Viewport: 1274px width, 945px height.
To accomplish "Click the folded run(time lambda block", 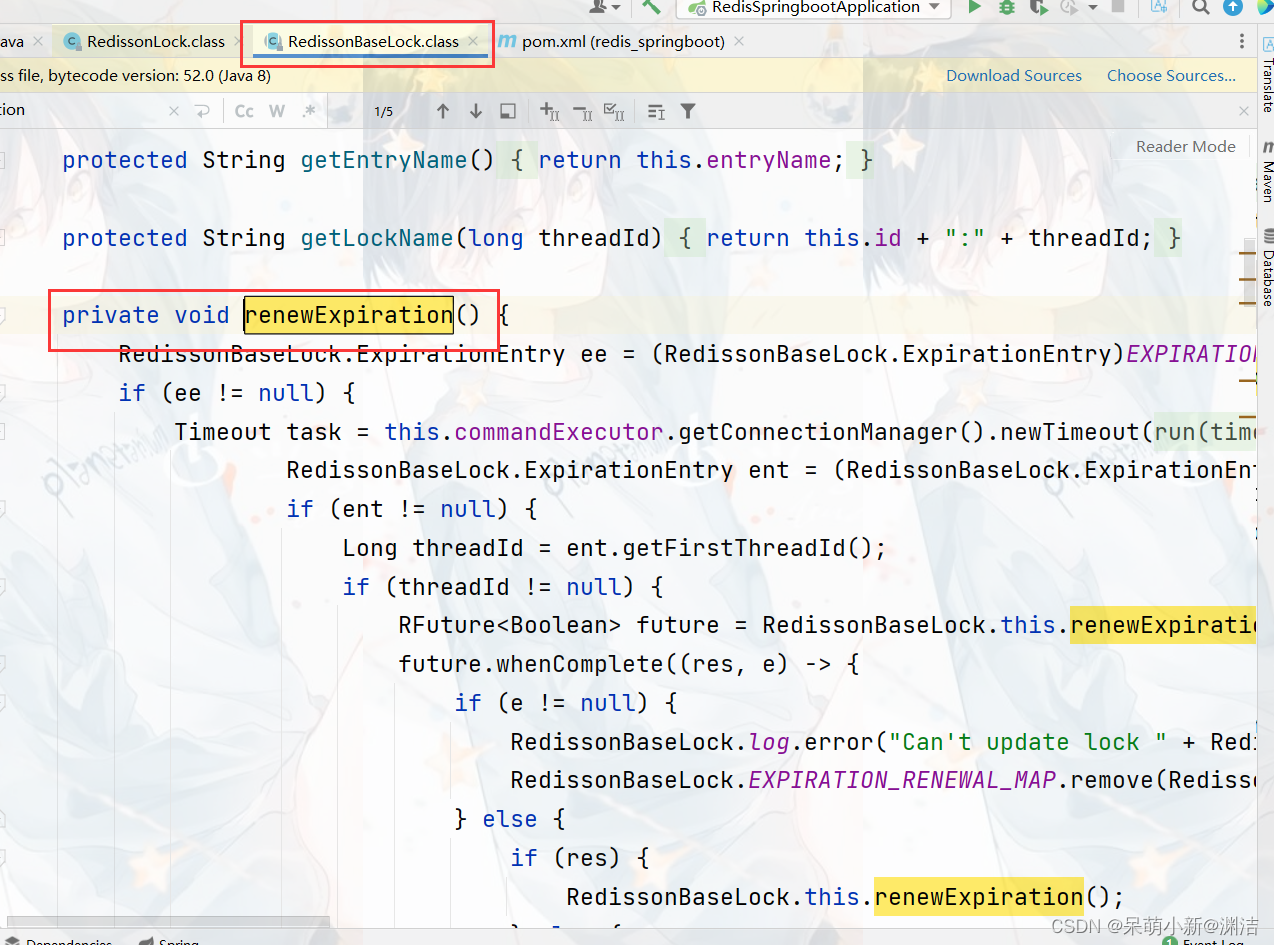I will pos(1205,432).
